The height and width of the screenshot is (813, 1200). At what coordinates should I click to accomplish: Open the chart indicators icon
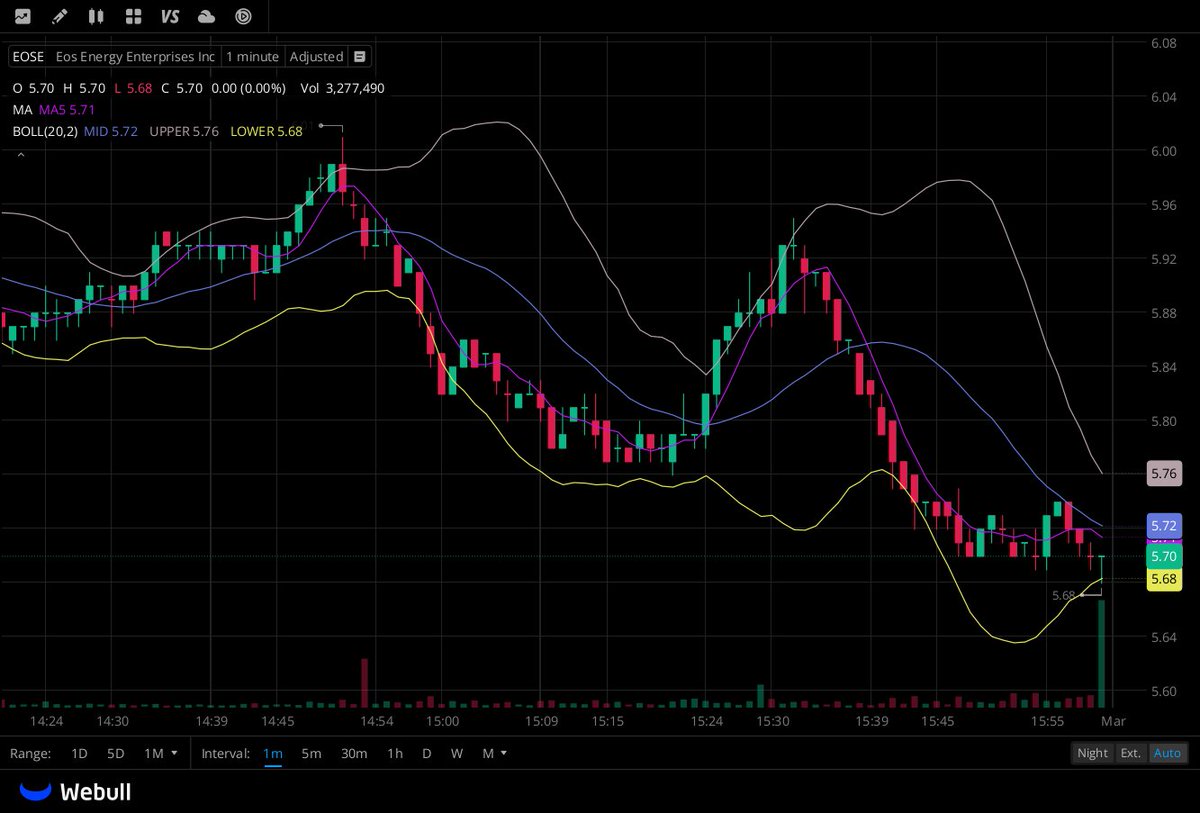(x=23, y=16)
